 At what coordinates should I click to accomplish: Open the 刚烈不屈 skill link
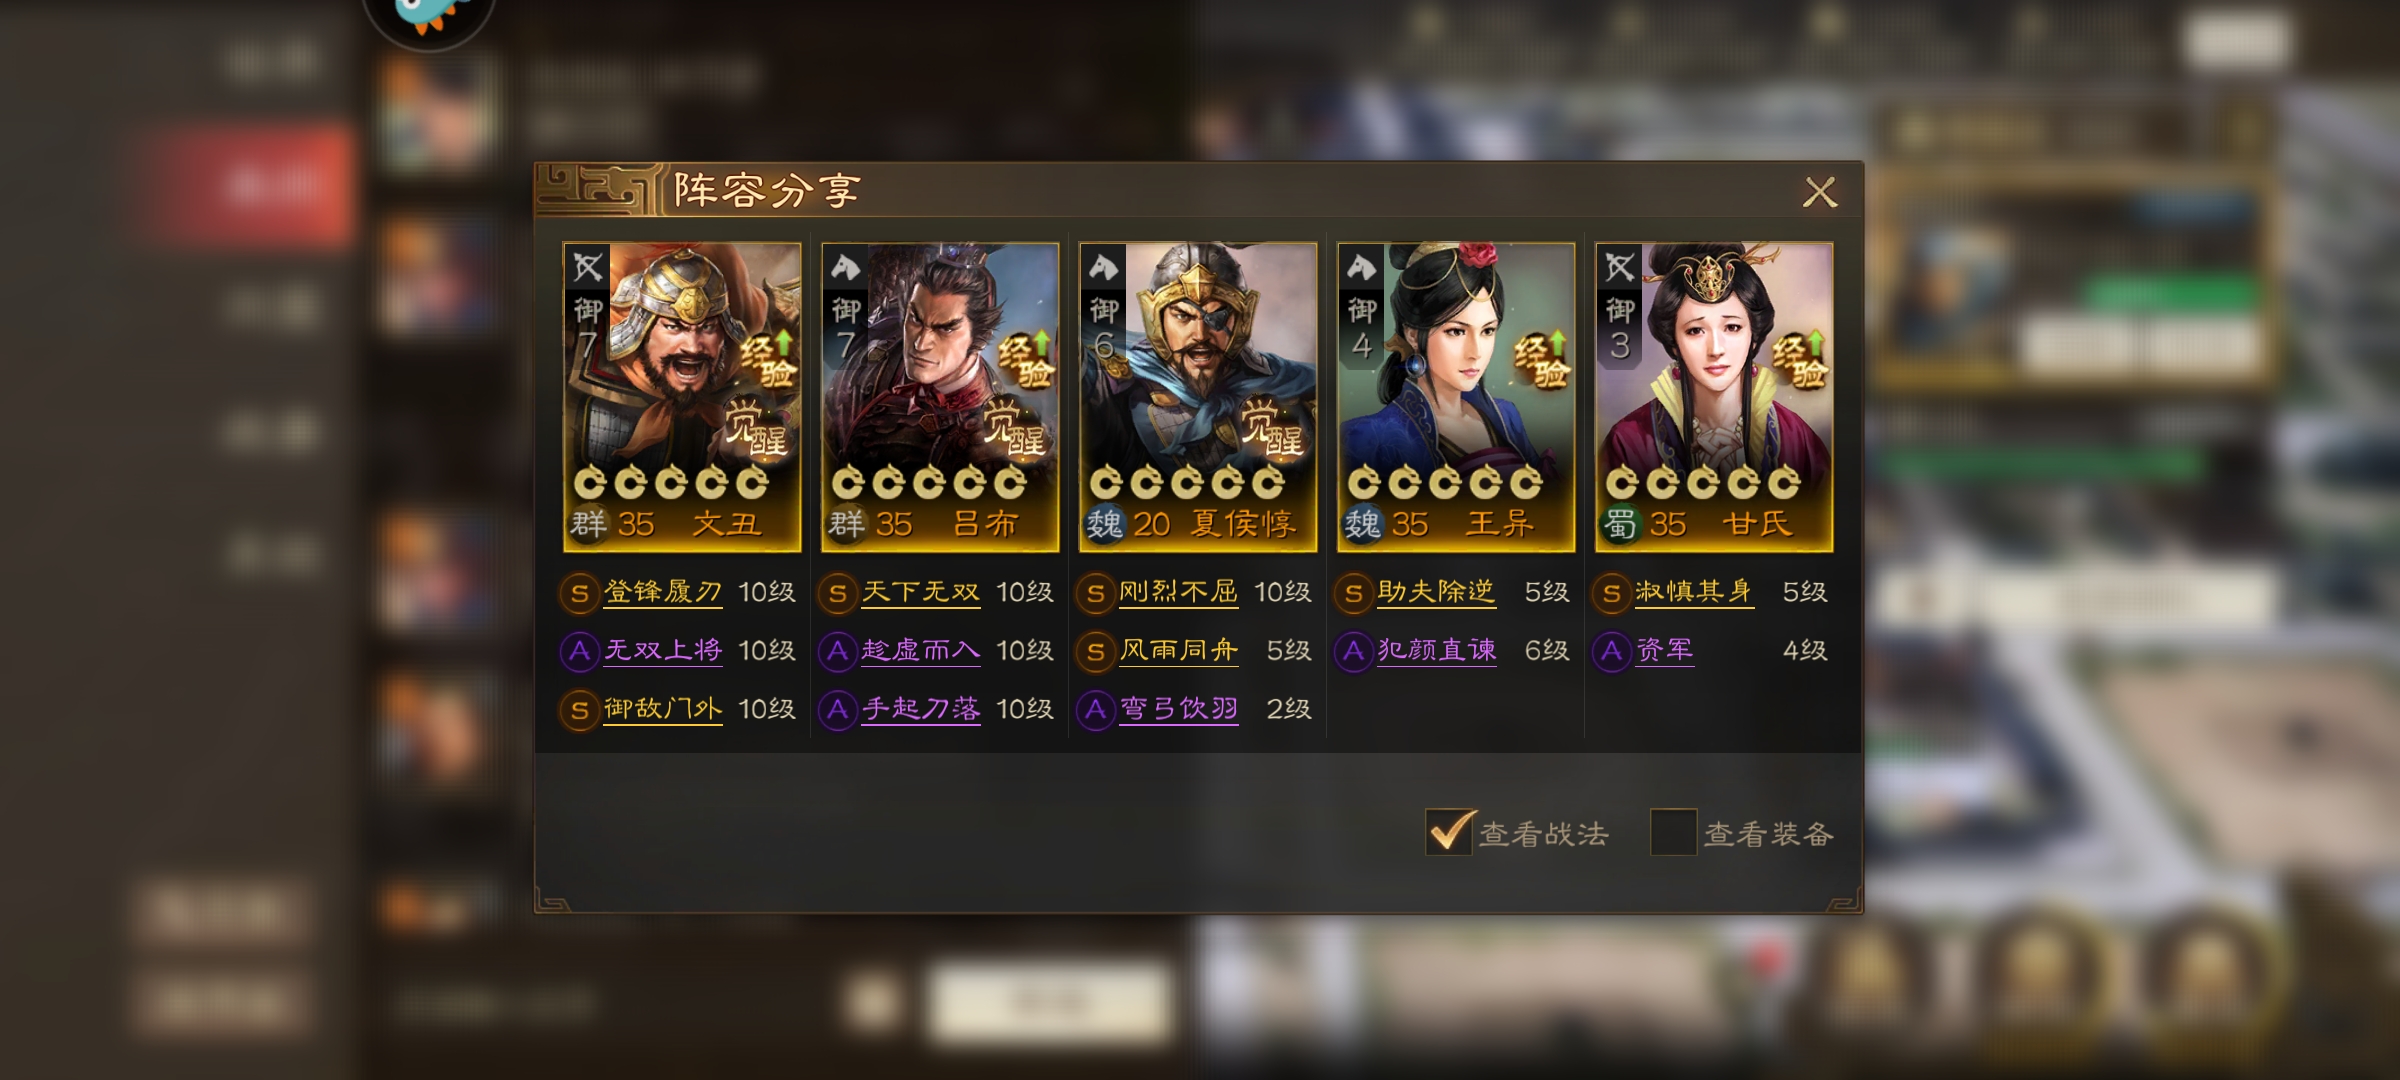click(x=1179, y=592)
